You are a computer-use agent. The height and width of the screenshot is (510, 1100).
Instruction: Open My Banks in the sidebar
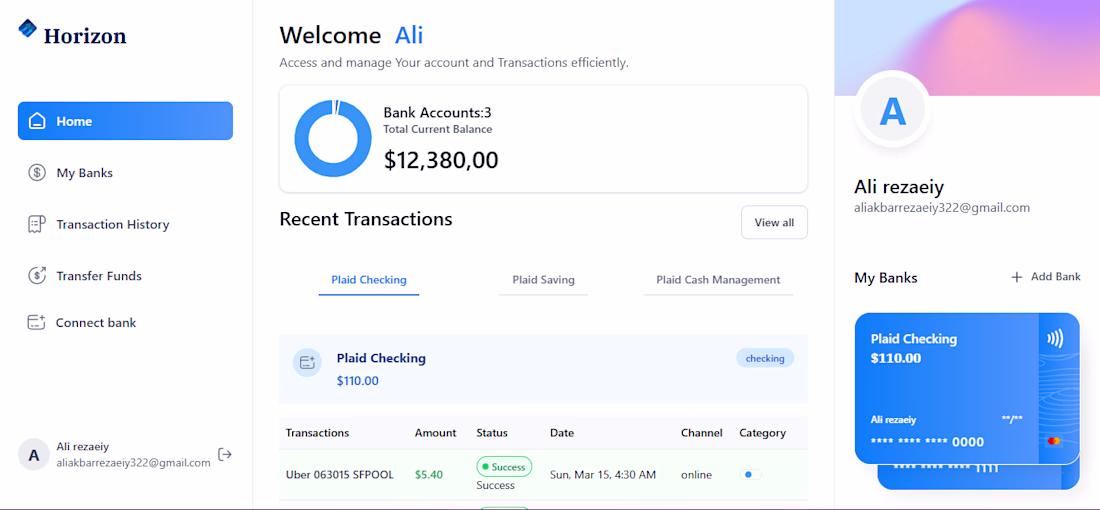[125, 173]
